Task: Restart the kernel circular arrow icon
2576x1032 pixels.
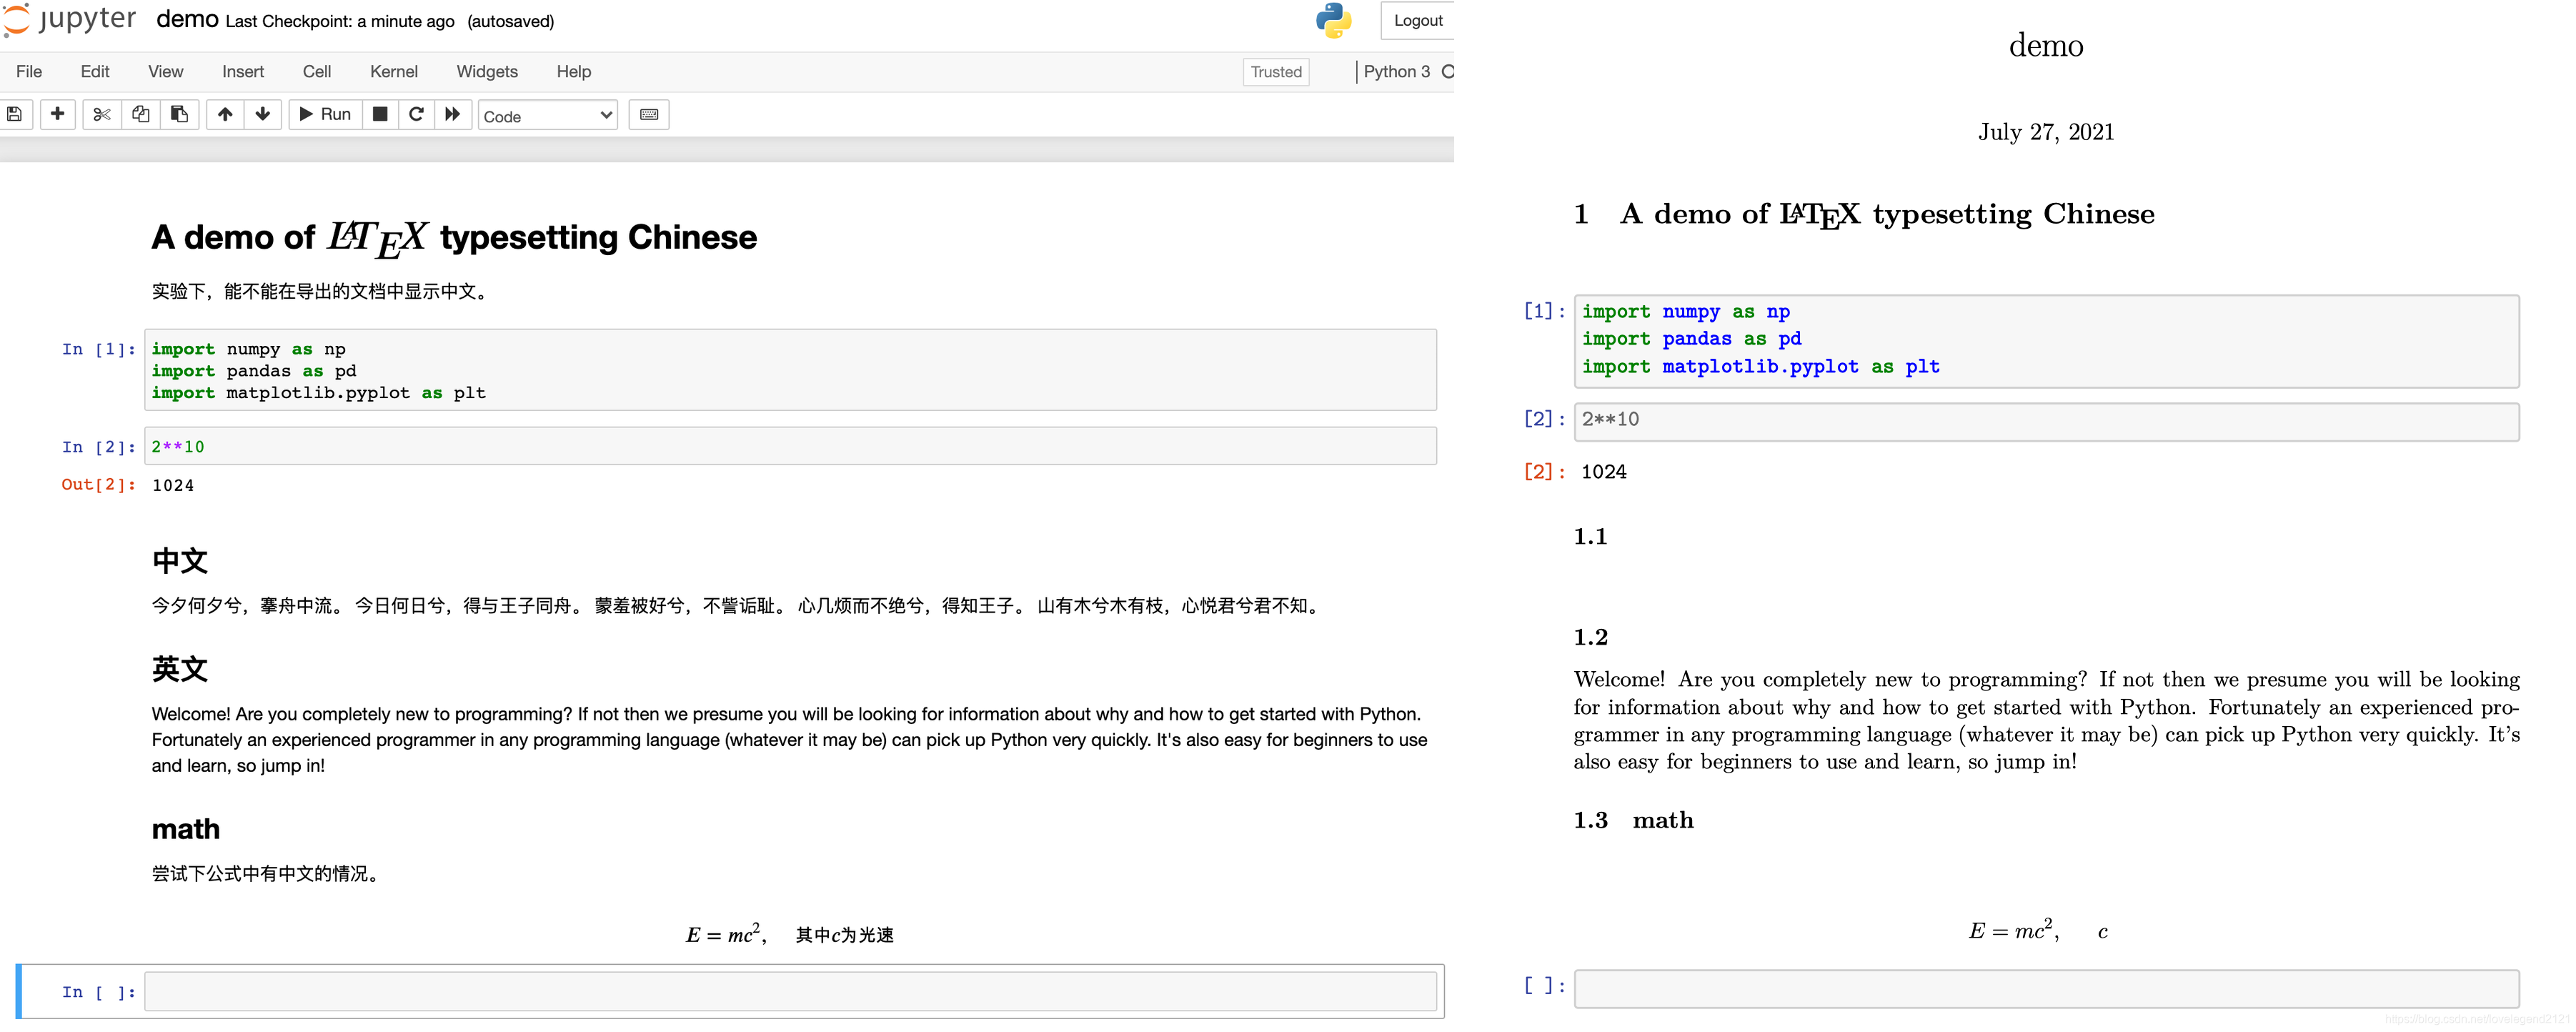Action: pos(416,114)
